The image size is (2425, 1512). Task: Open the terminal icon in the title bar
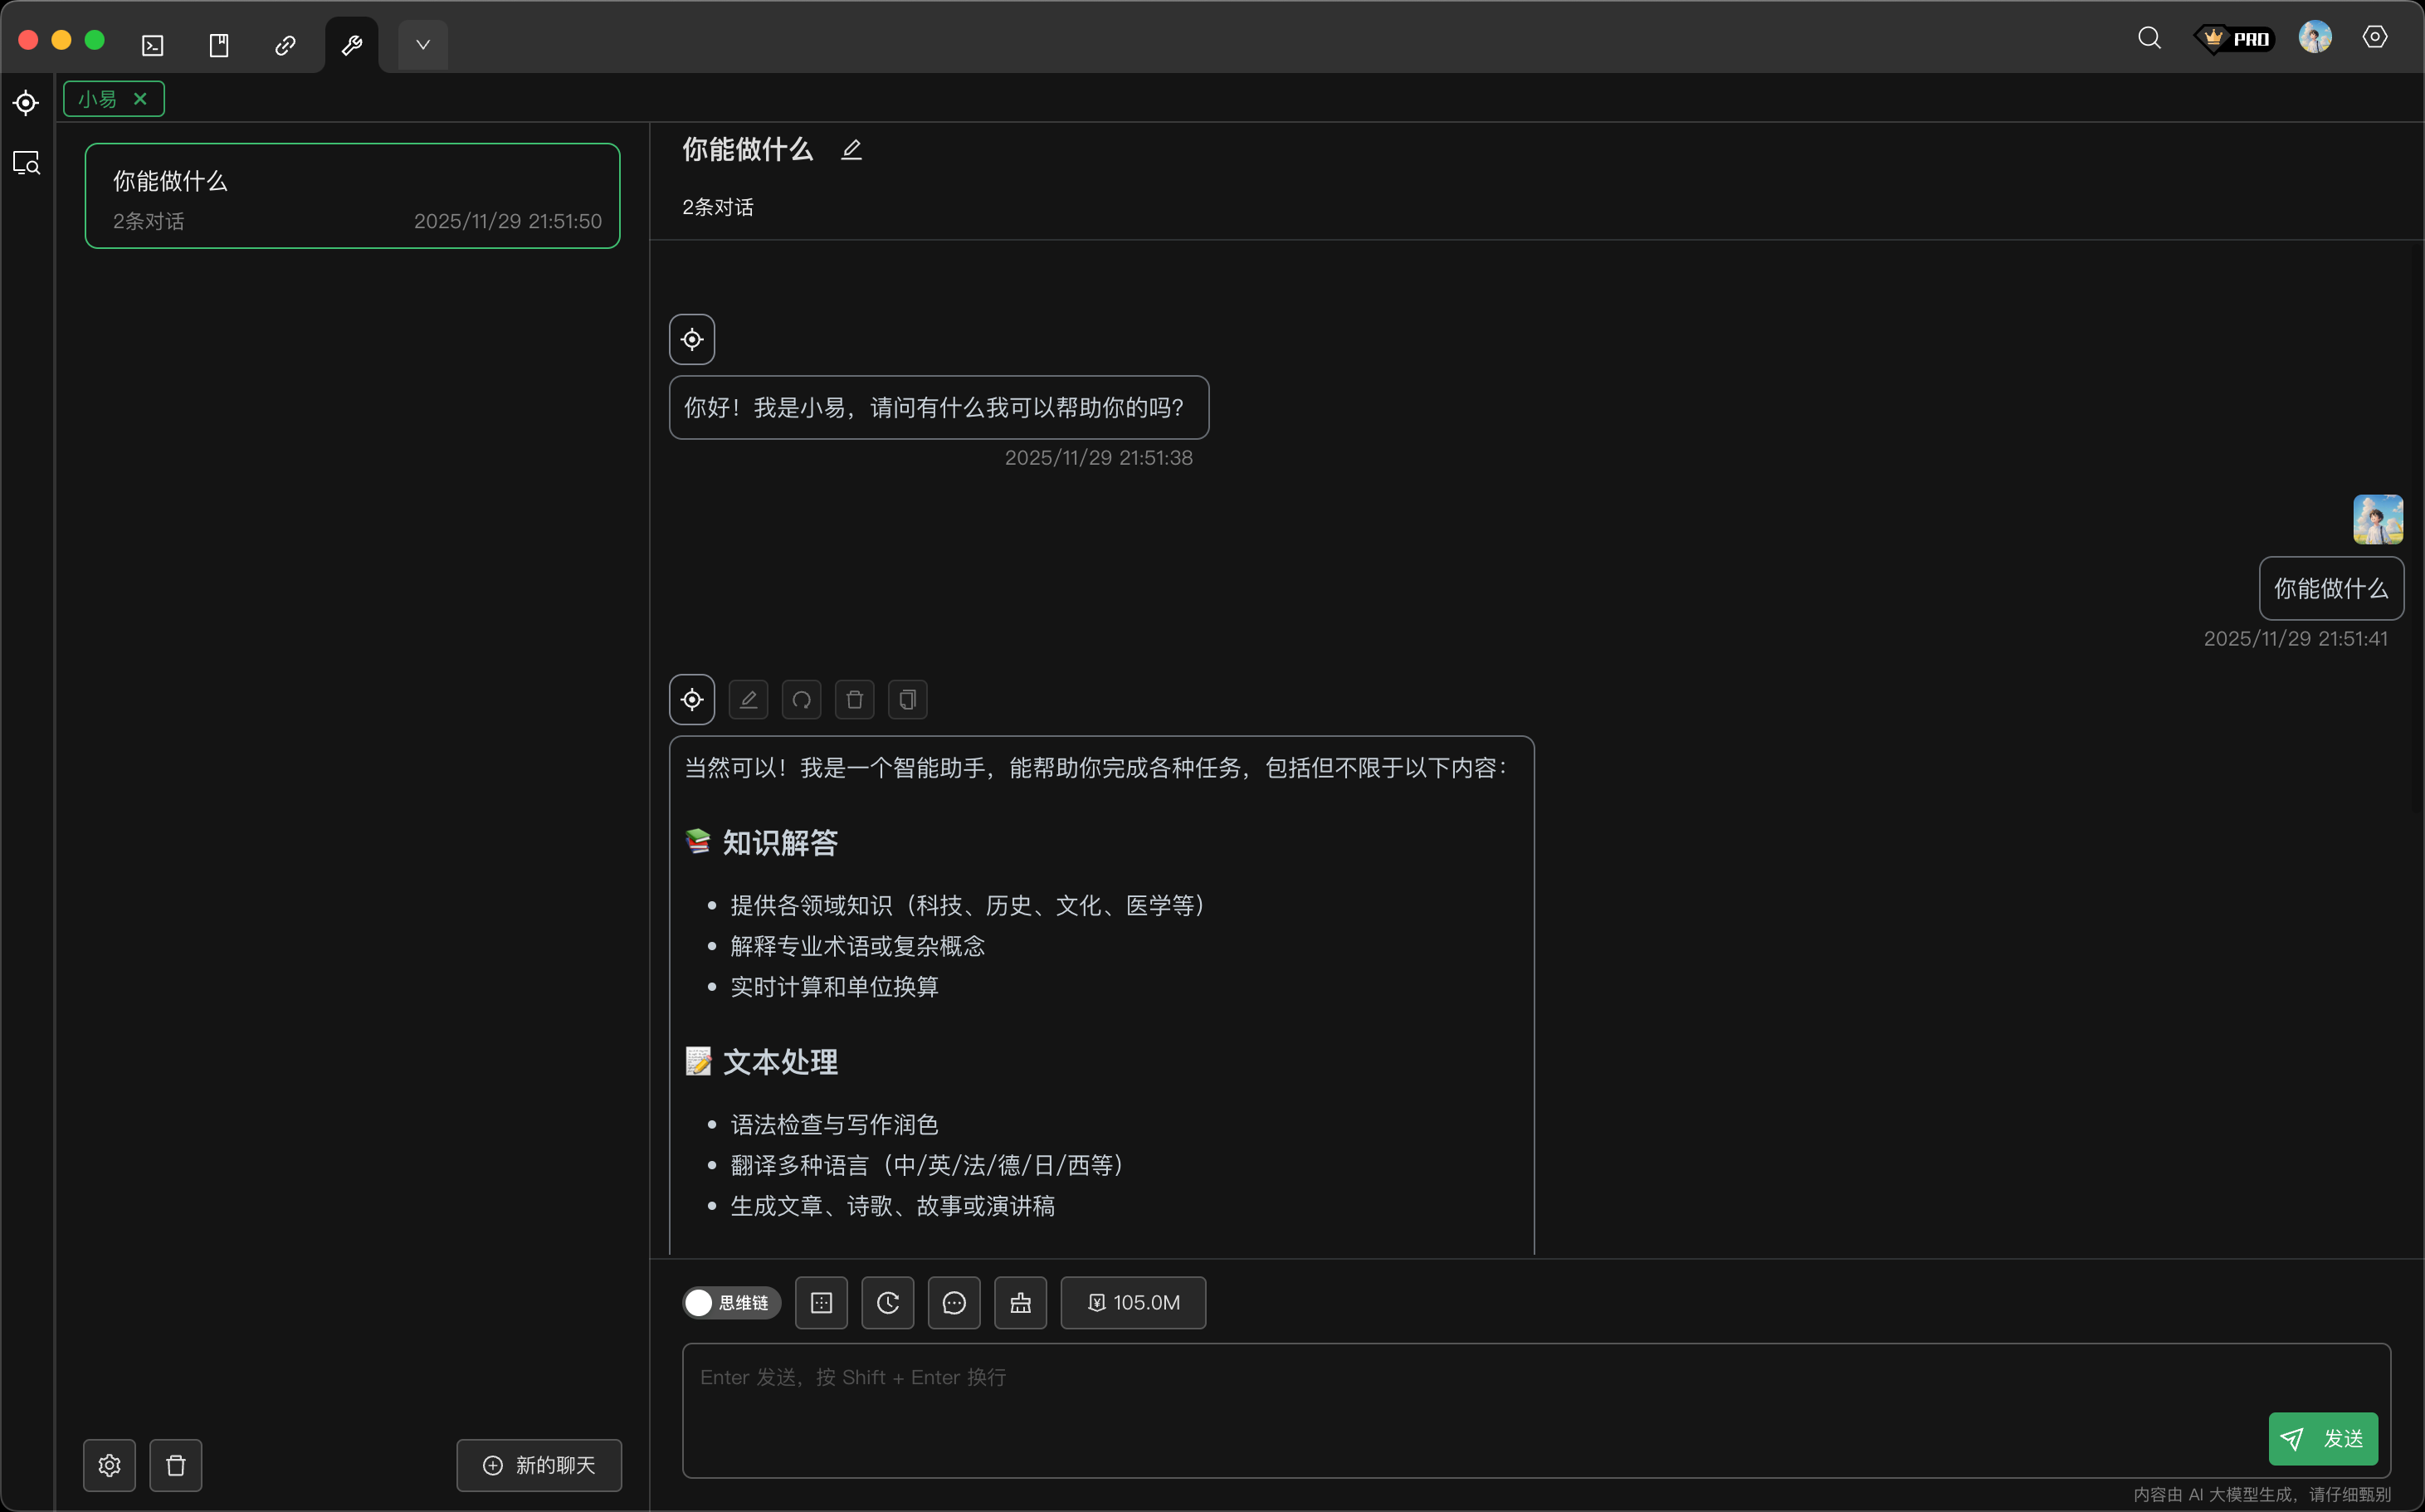coord(153,44)
